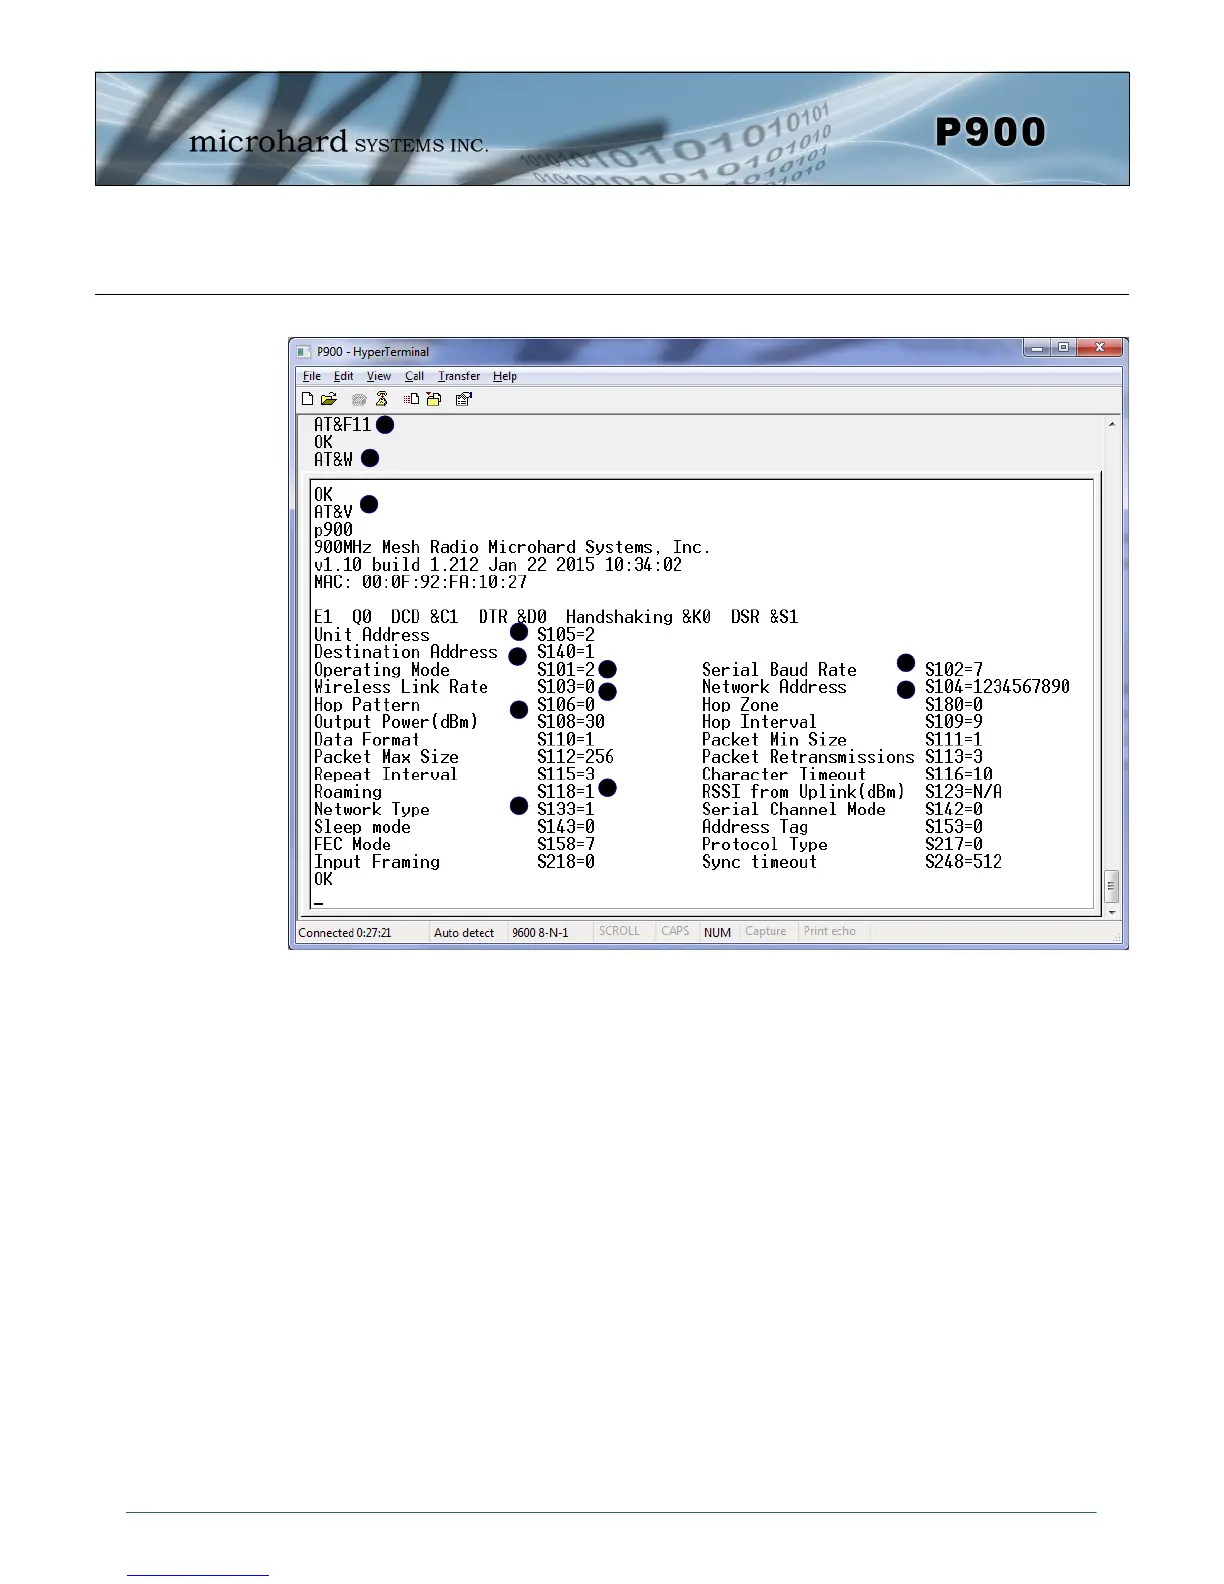Click the 'S140=1' Destination Address value
Screen dimensions: 1224x1584
566,652
